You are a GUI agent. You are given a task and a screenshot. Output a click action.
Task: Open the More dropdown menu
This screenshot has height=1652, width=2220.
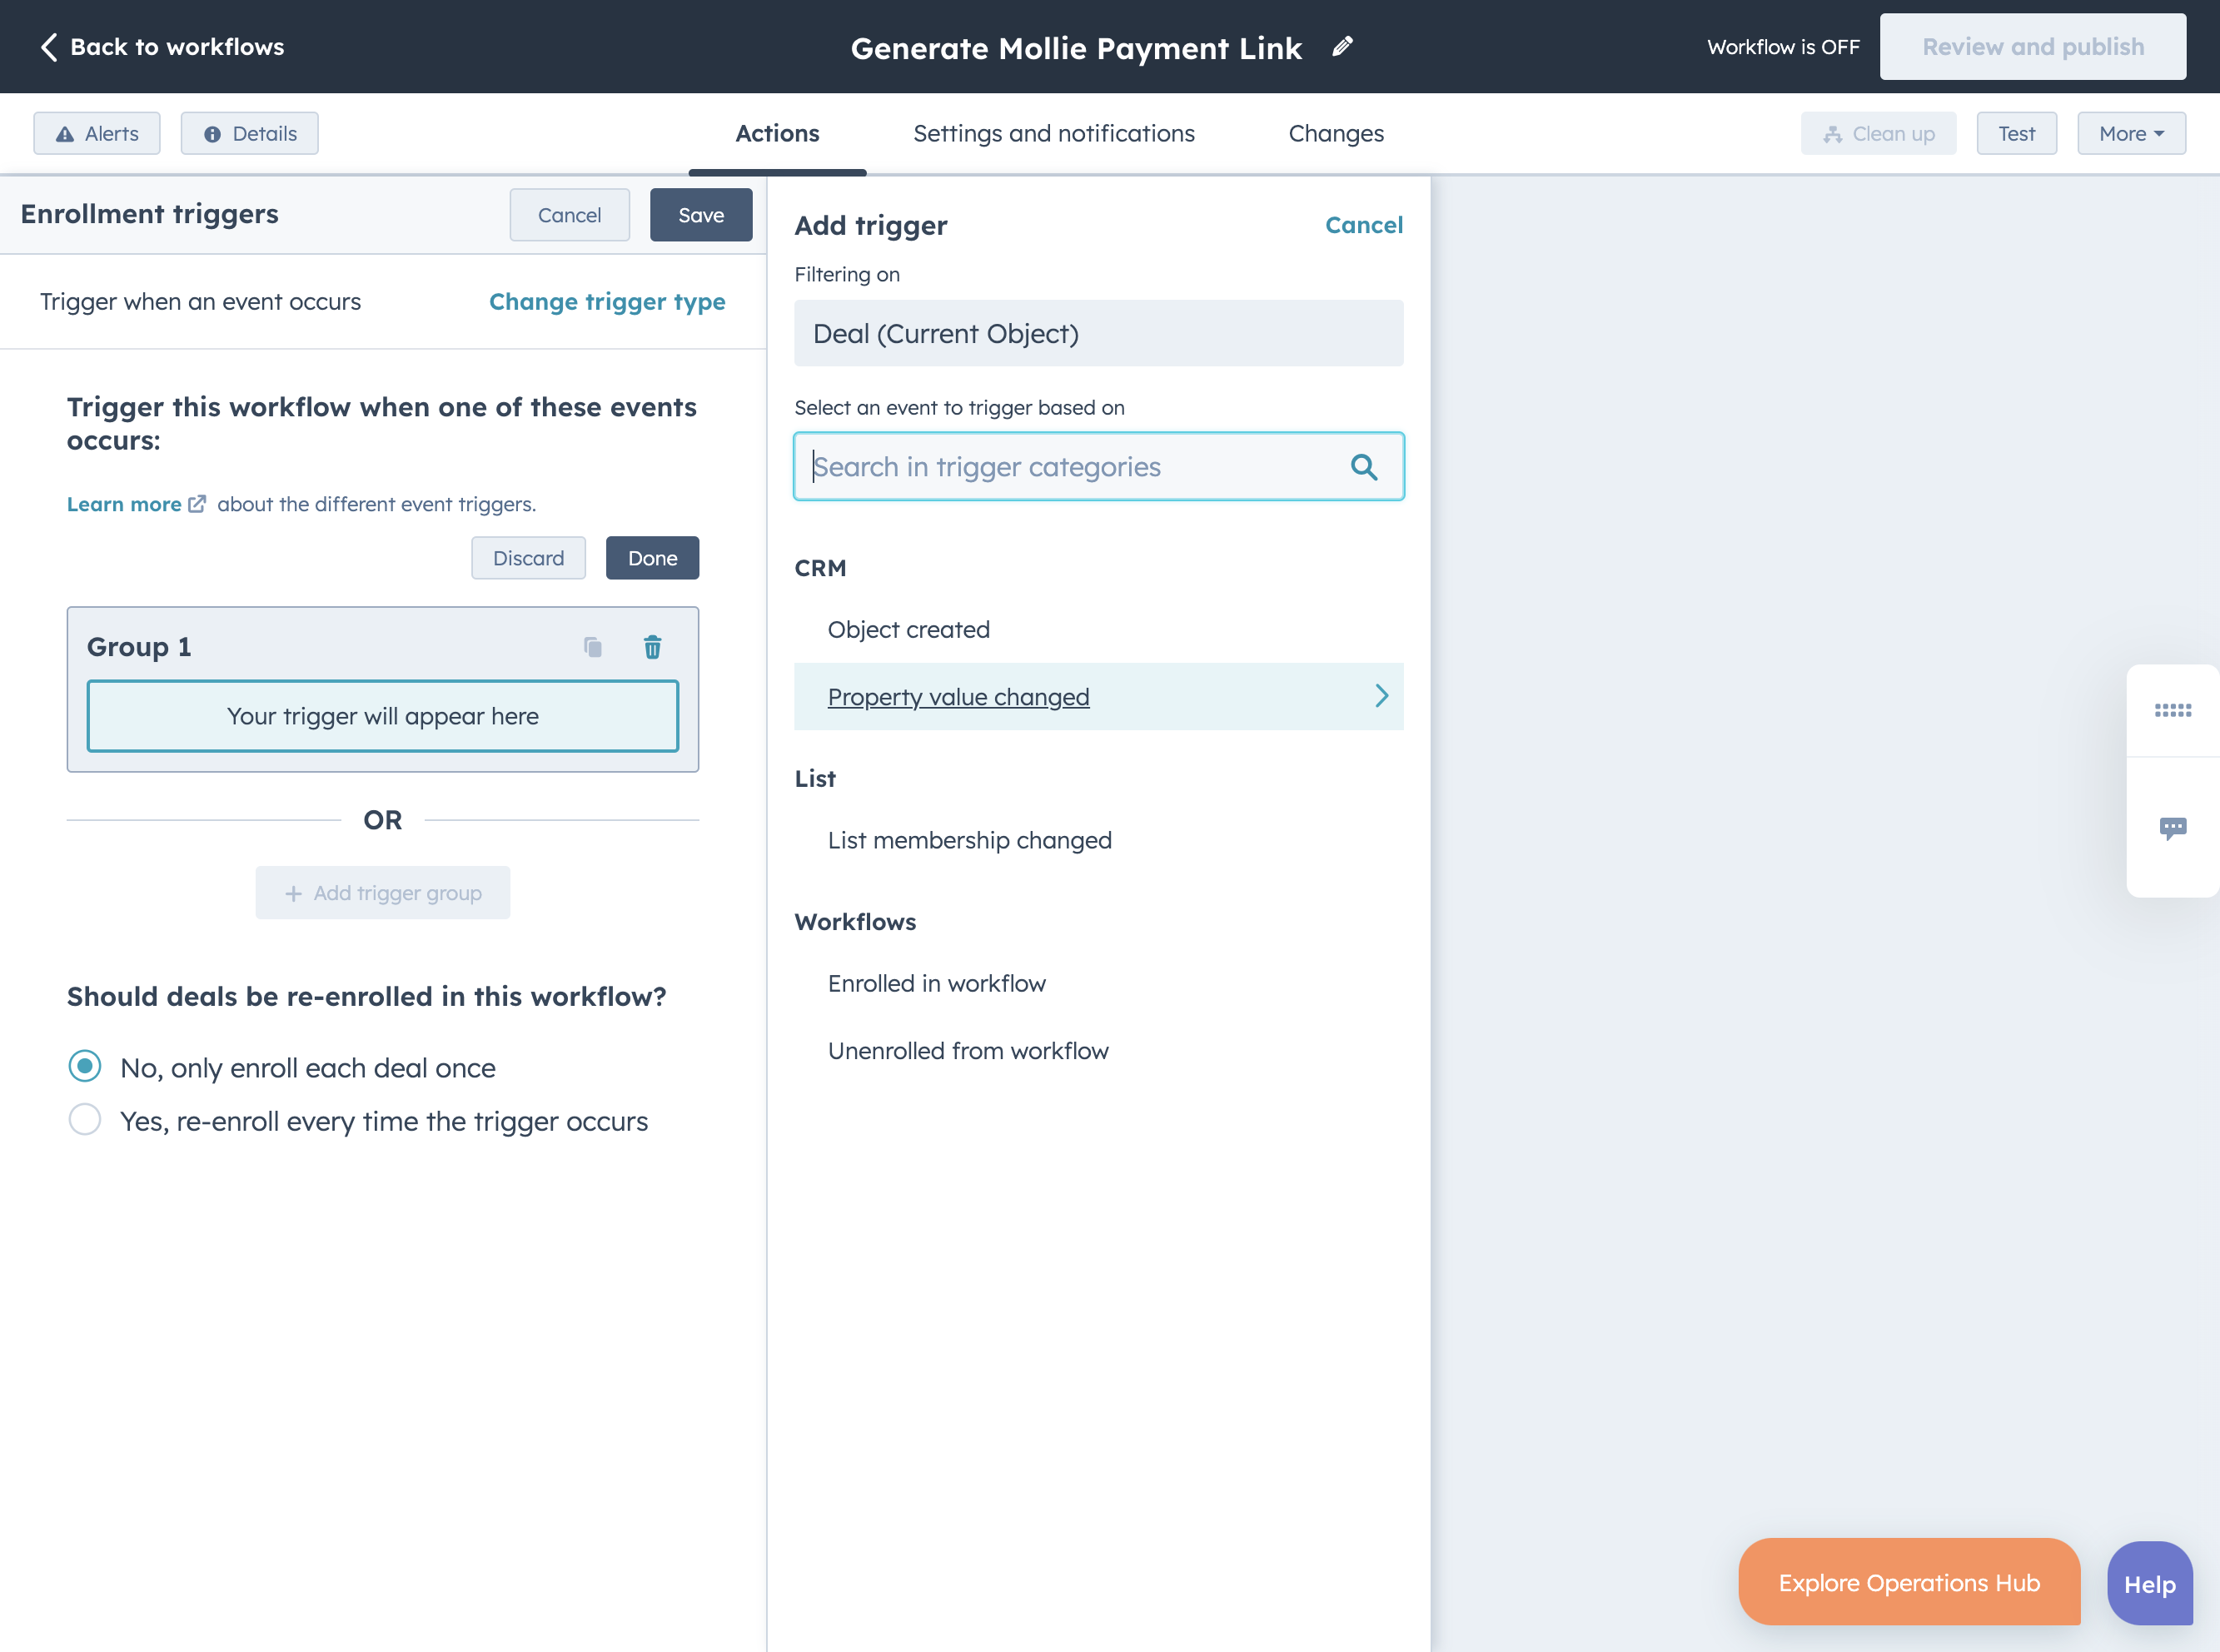(x=2131, y=133)
